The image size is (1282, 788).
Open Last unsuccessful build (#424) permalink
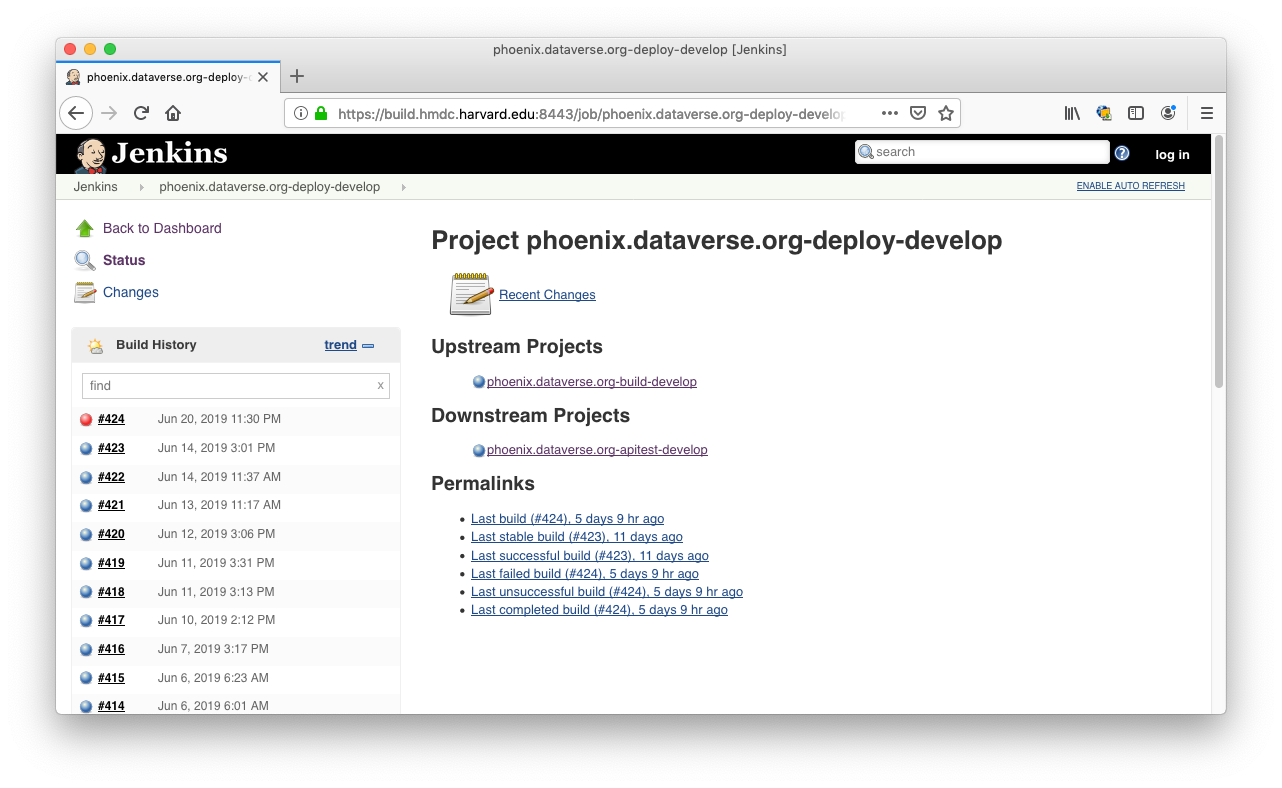(x=607, y=592)
